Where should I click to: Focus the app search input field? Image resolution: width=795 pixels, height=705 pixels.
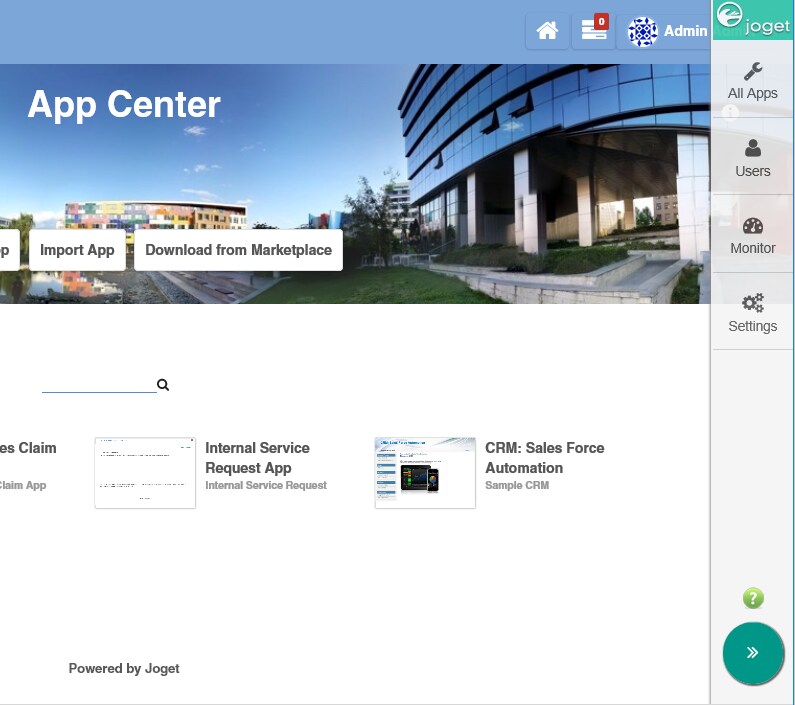pyautogui.click(x=99, y=384)
